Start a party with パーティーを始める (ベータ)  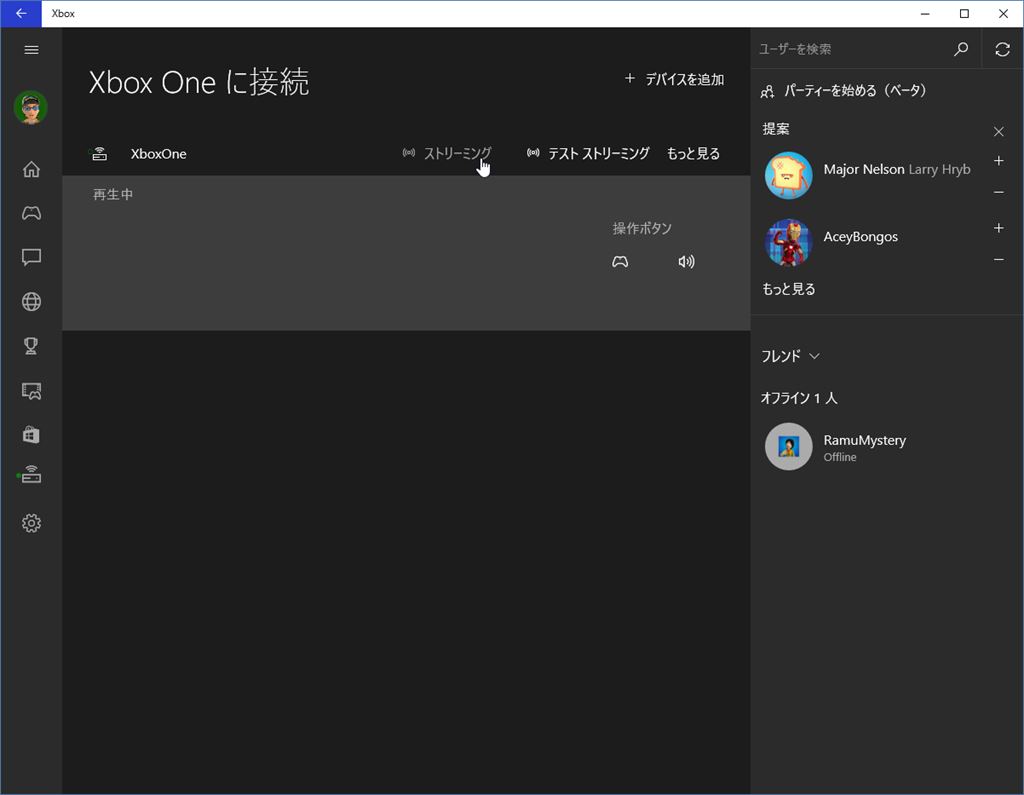click(844, 91)
